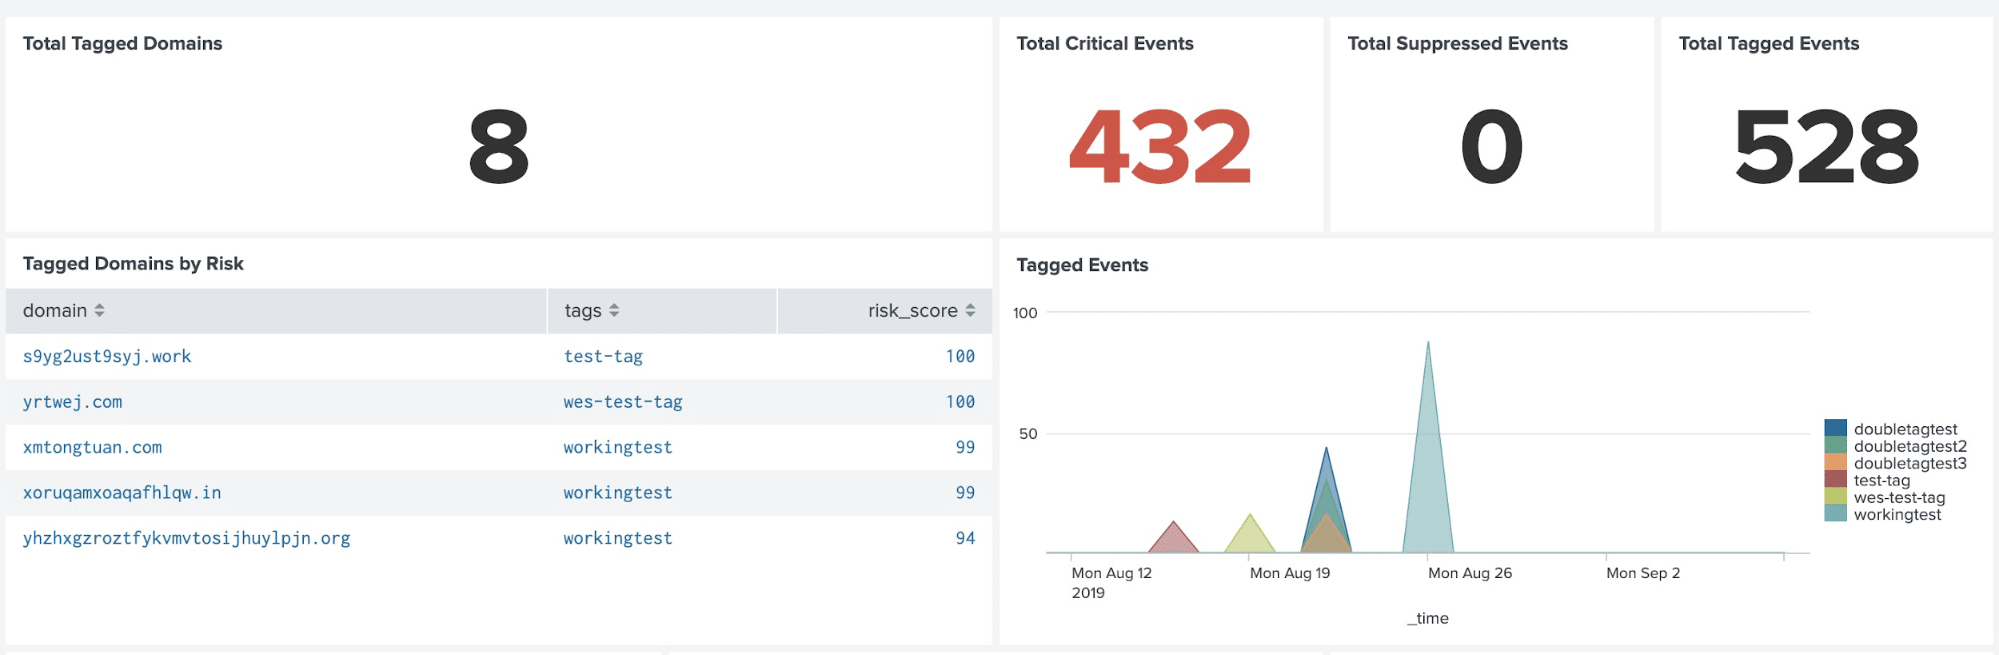The width and height of the screenshot is (1999, 655).
Task: Click the tags column header
Action: 662,311
